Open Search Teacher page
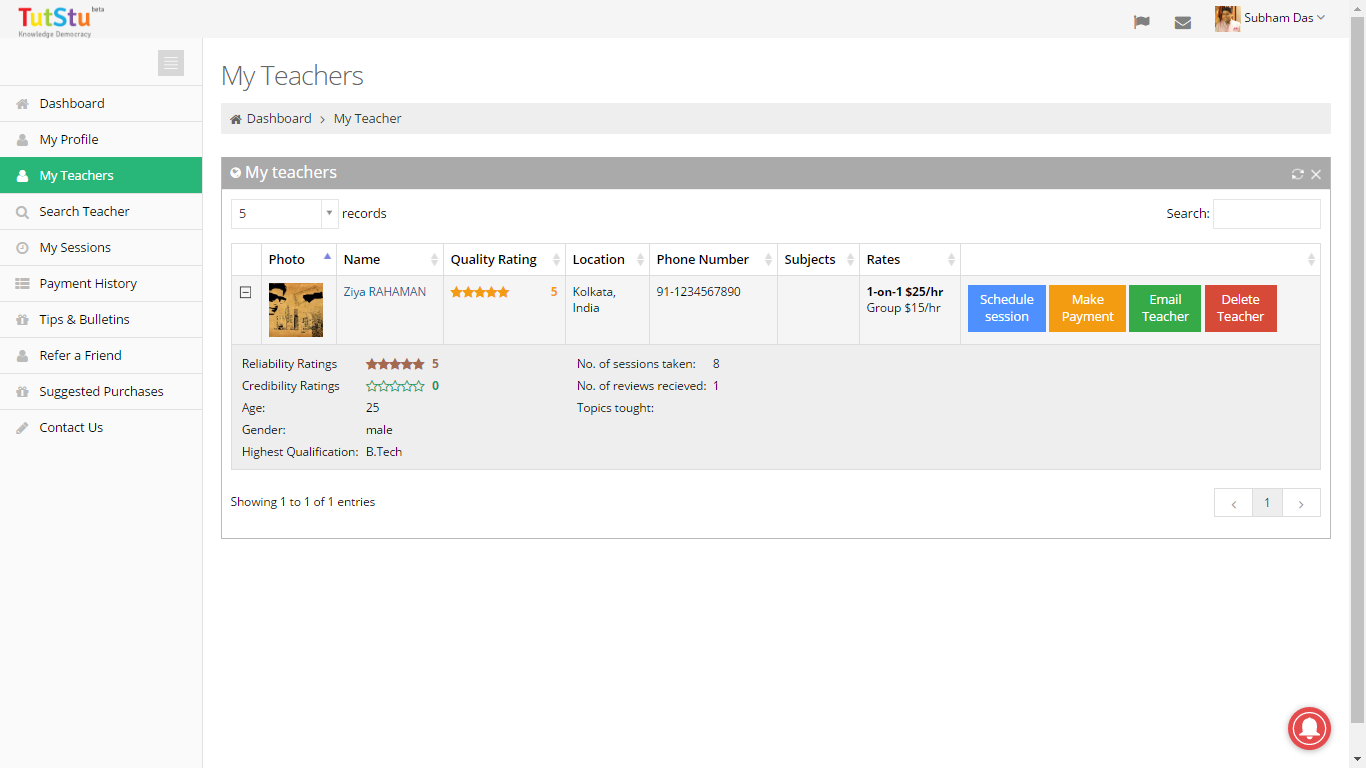 tap(101, 212)
